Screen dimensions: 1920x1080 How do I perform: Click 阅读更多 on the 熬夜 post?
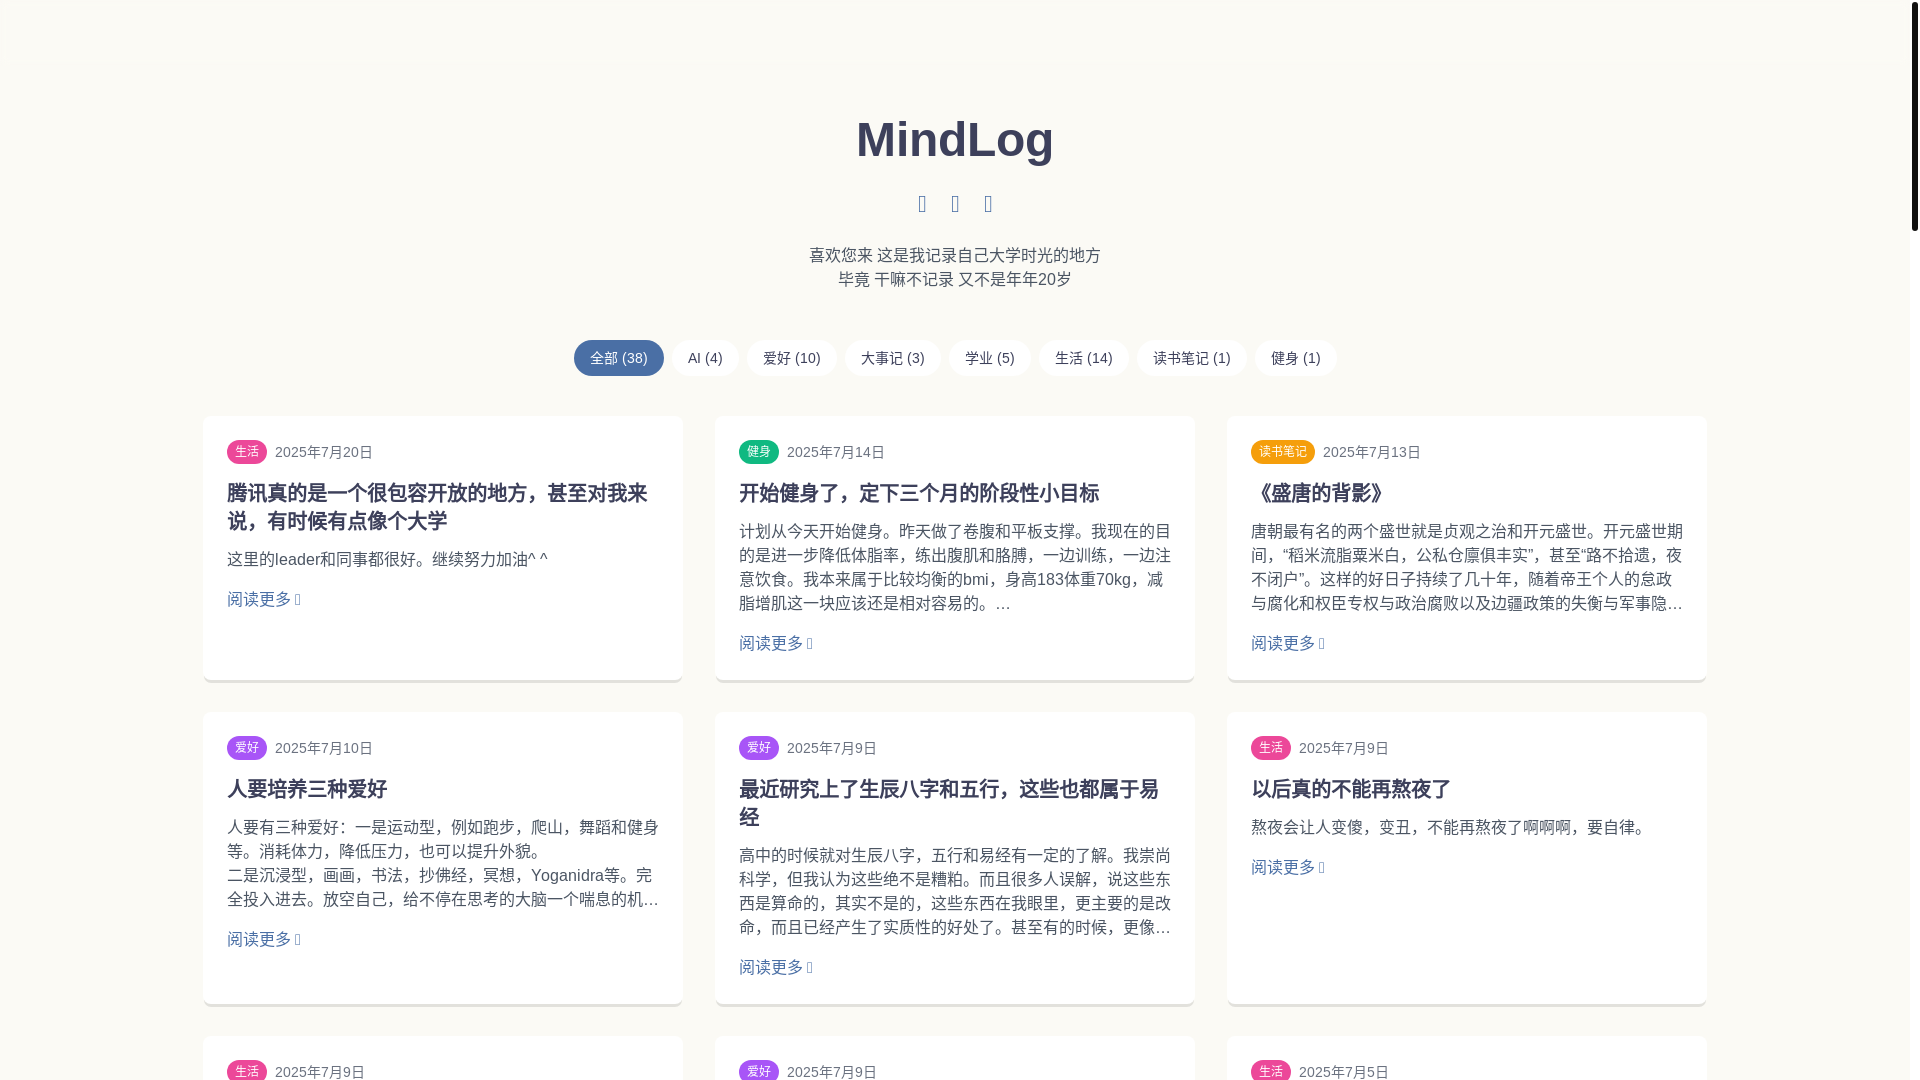click(1288, 867)
